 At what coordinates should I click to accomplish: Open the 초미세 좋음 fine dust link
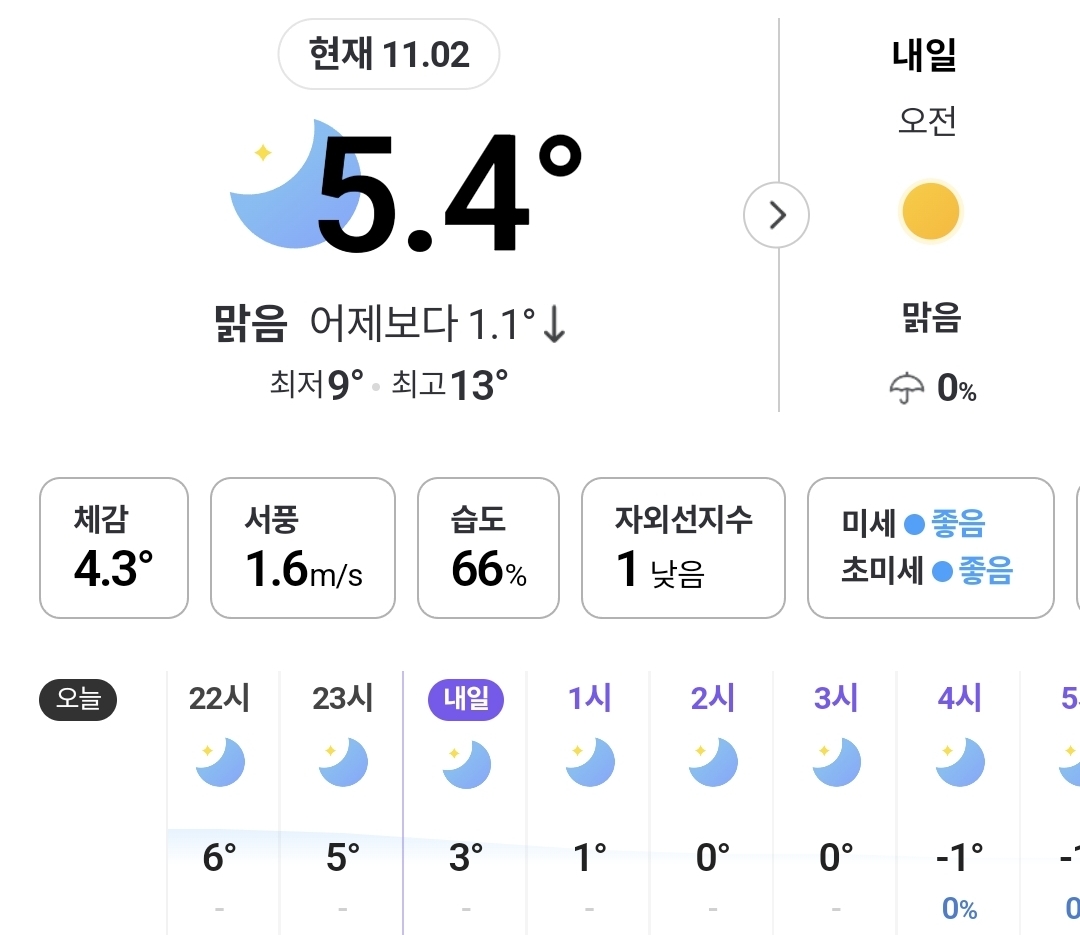click(927, 572)
